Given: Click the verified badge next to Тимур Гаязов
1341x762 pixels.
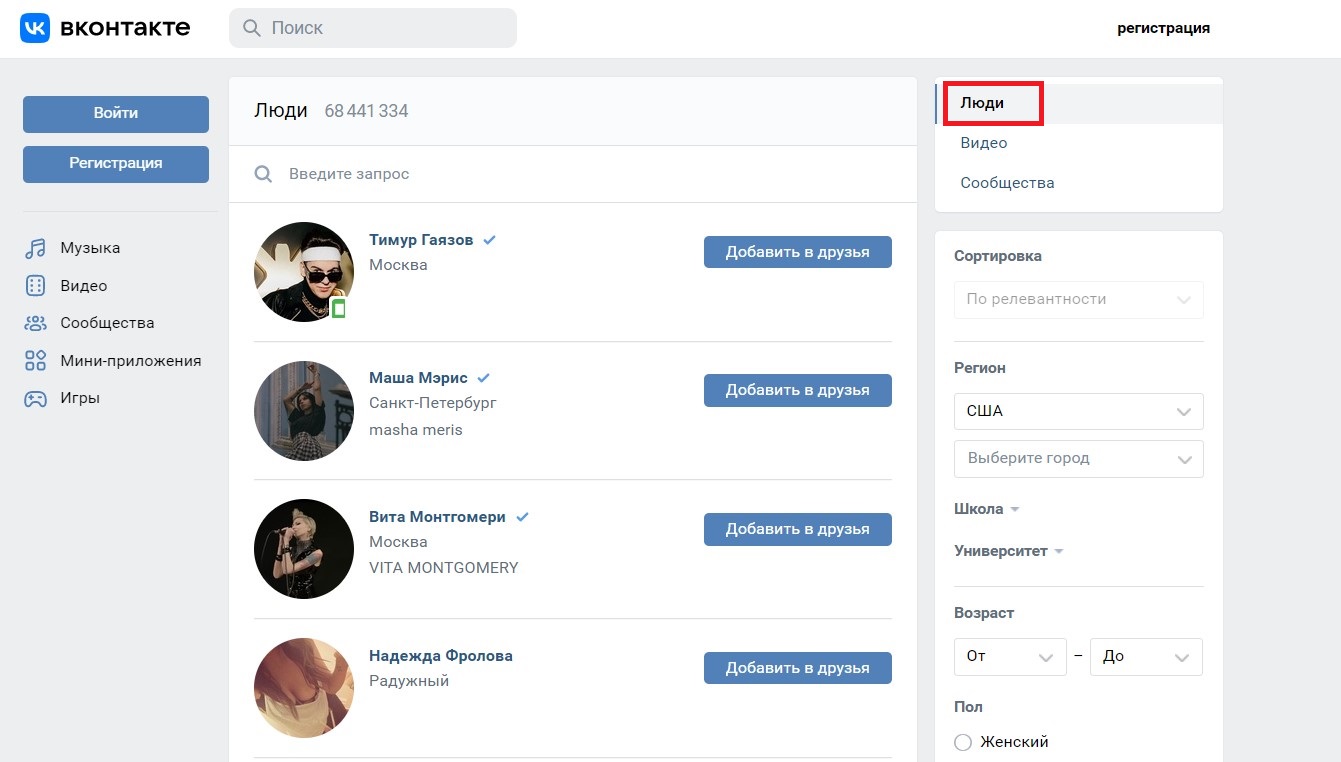Looking at the screenshot, I should click(489, 239).
